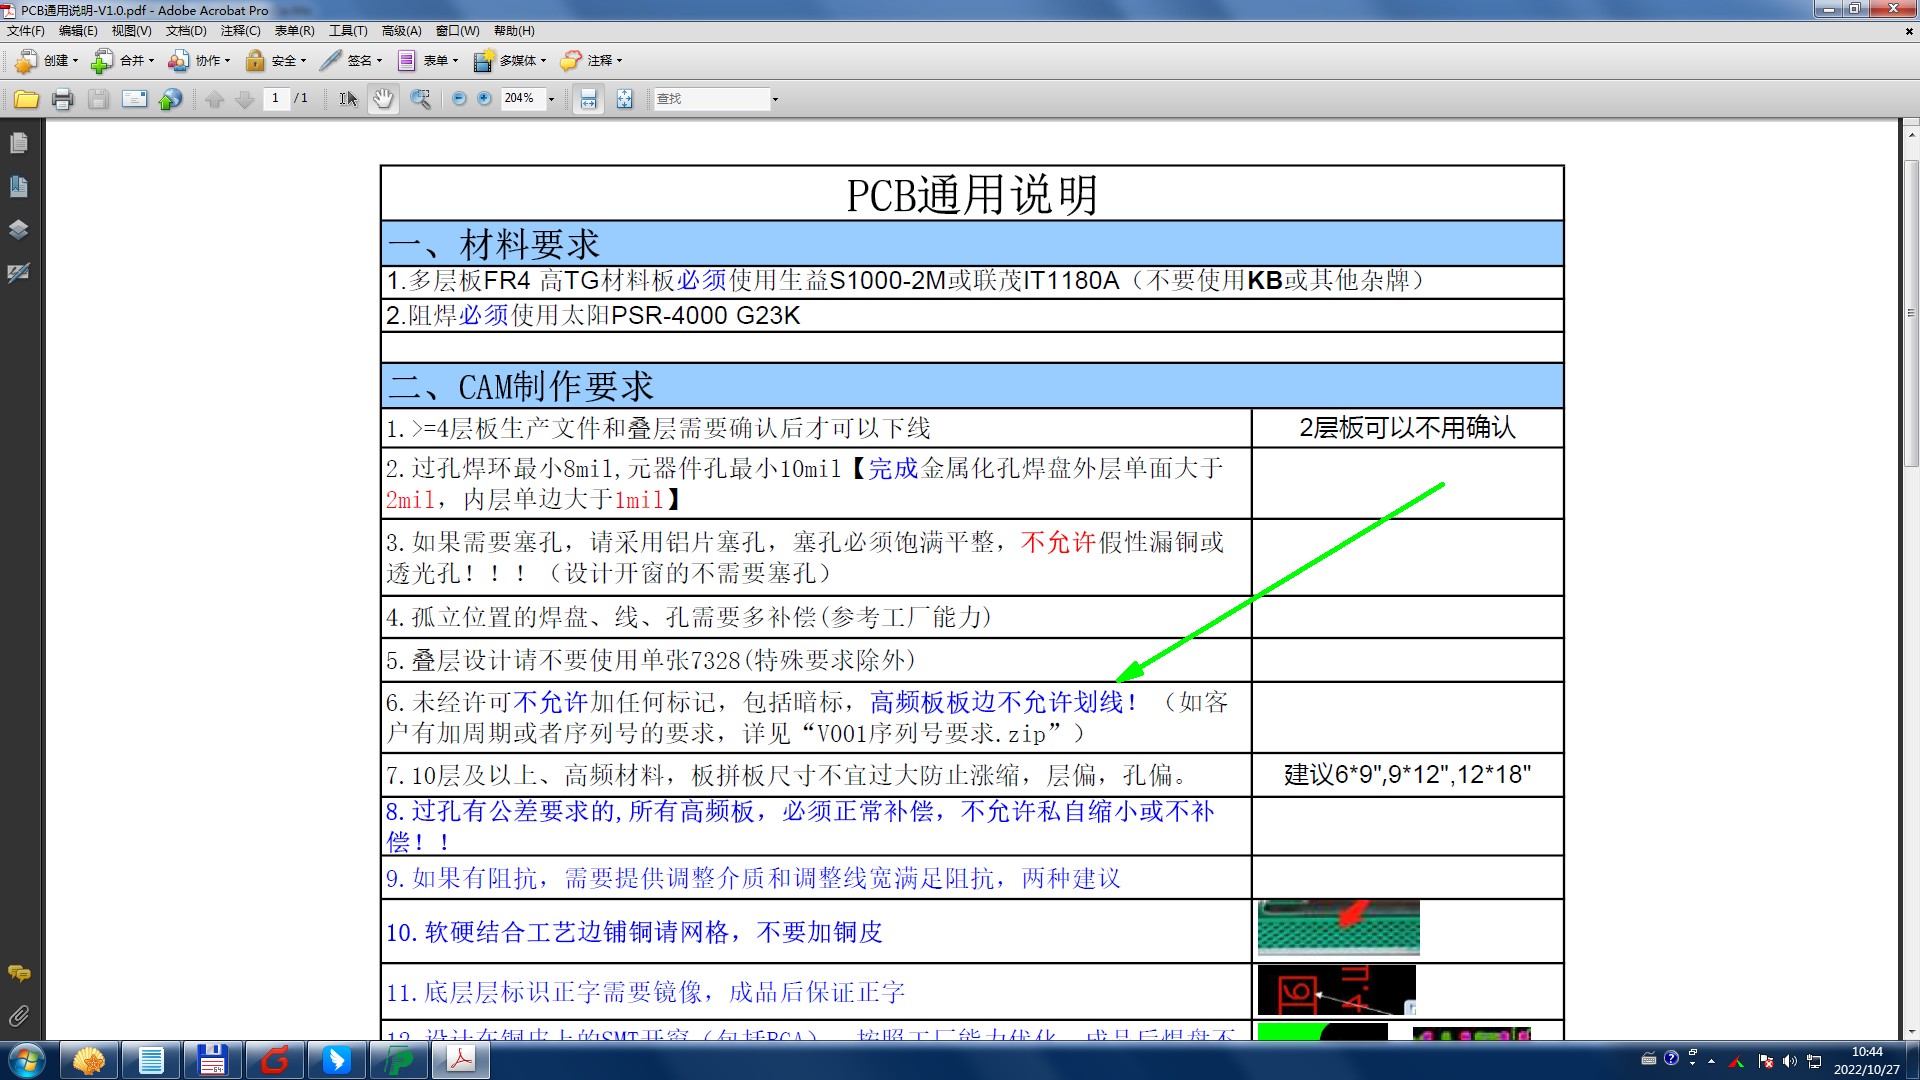This screenshot has width=1920, height=1080.
Task: Open the 视图(V) menu
Action: click(x=131, y=31)
